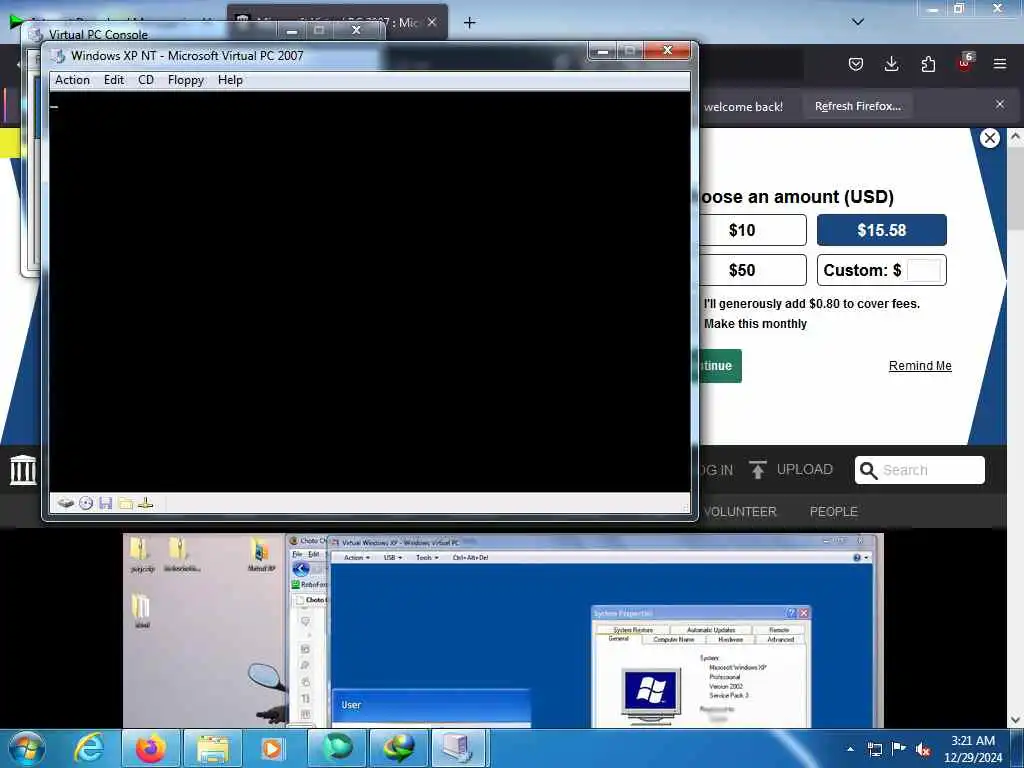Close the donation banner with round X
Image resolution: width=1024 pixels, height=768 pixels.
tap(990, 138)
